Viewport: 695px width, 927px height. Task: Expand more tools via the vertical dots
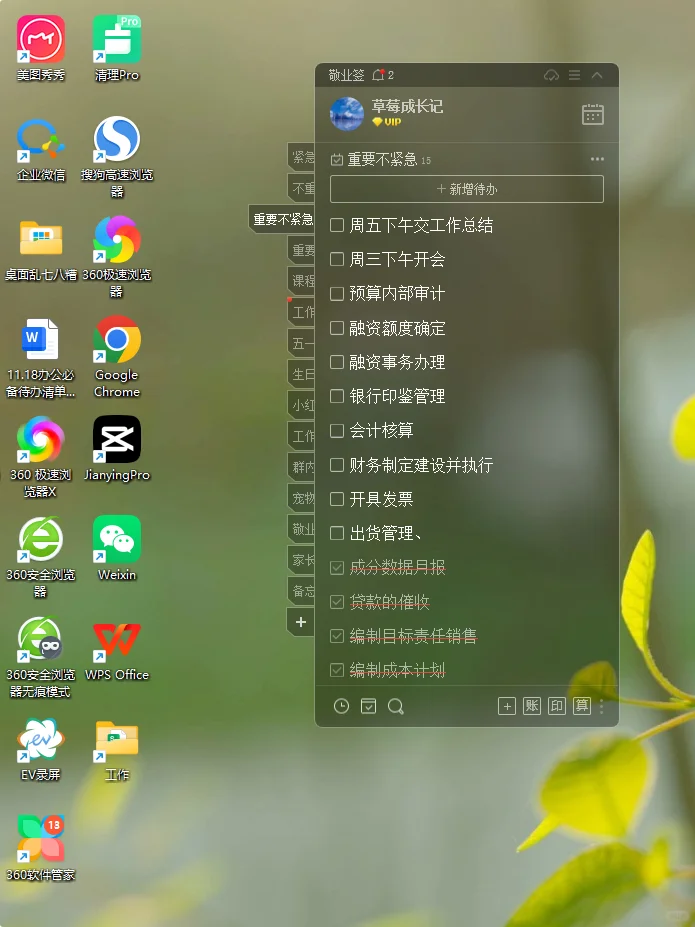click(602, 706)
